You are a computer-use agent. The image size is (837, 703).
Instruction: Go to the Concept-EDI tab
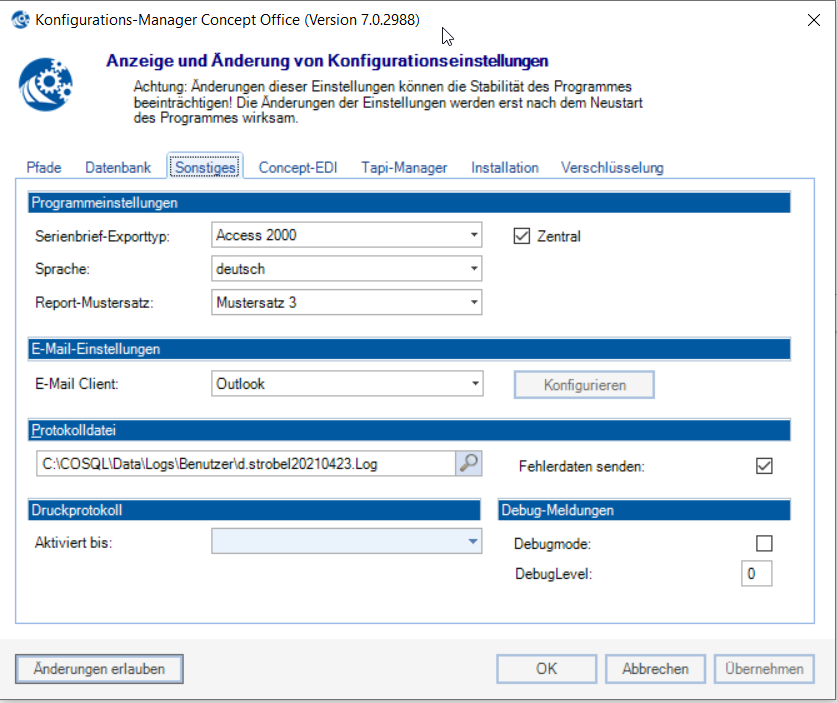(x=299, y=168)
